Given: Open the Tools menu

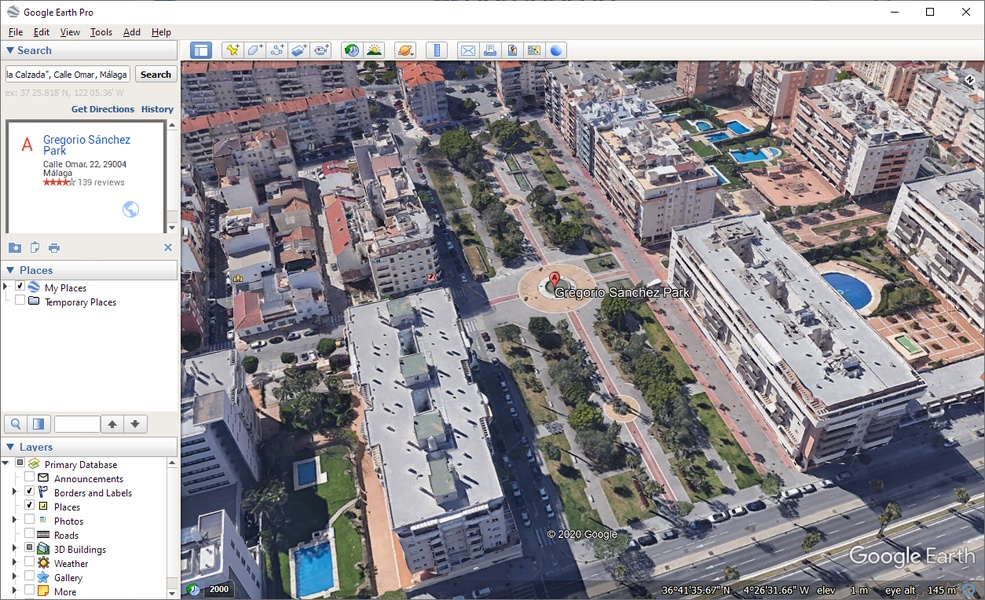Looking at the screenshot, I should pos(101,32).
